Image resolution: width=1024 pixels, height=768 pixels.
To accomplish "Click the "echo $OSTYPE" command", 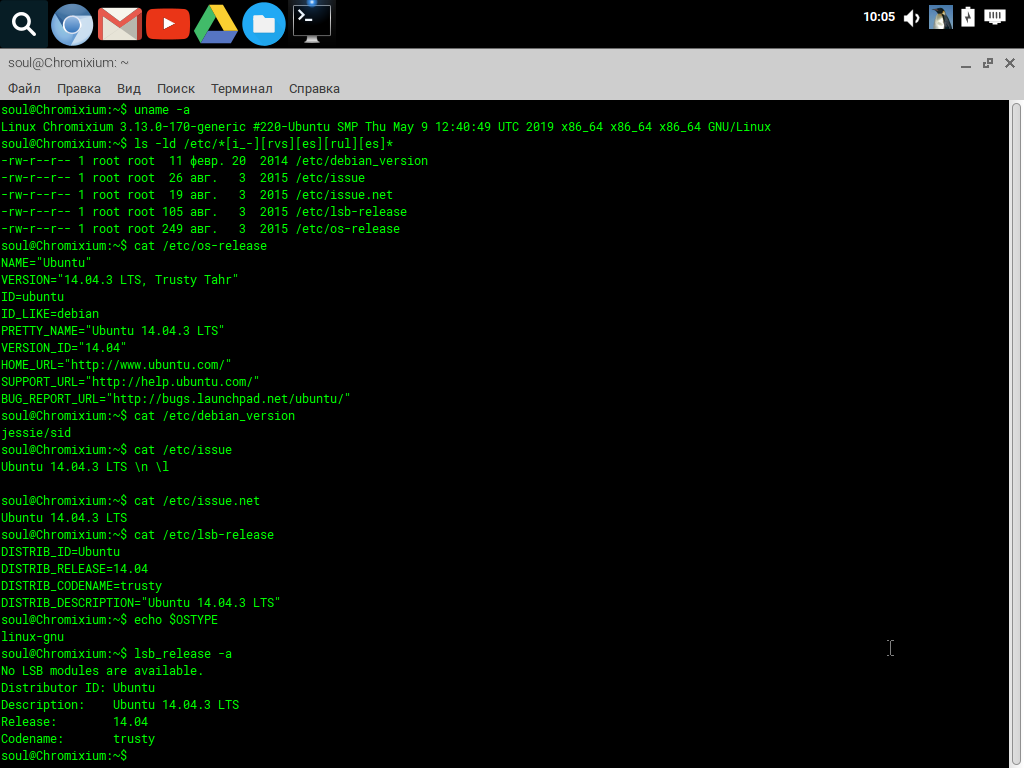I will tap(176, 619).
